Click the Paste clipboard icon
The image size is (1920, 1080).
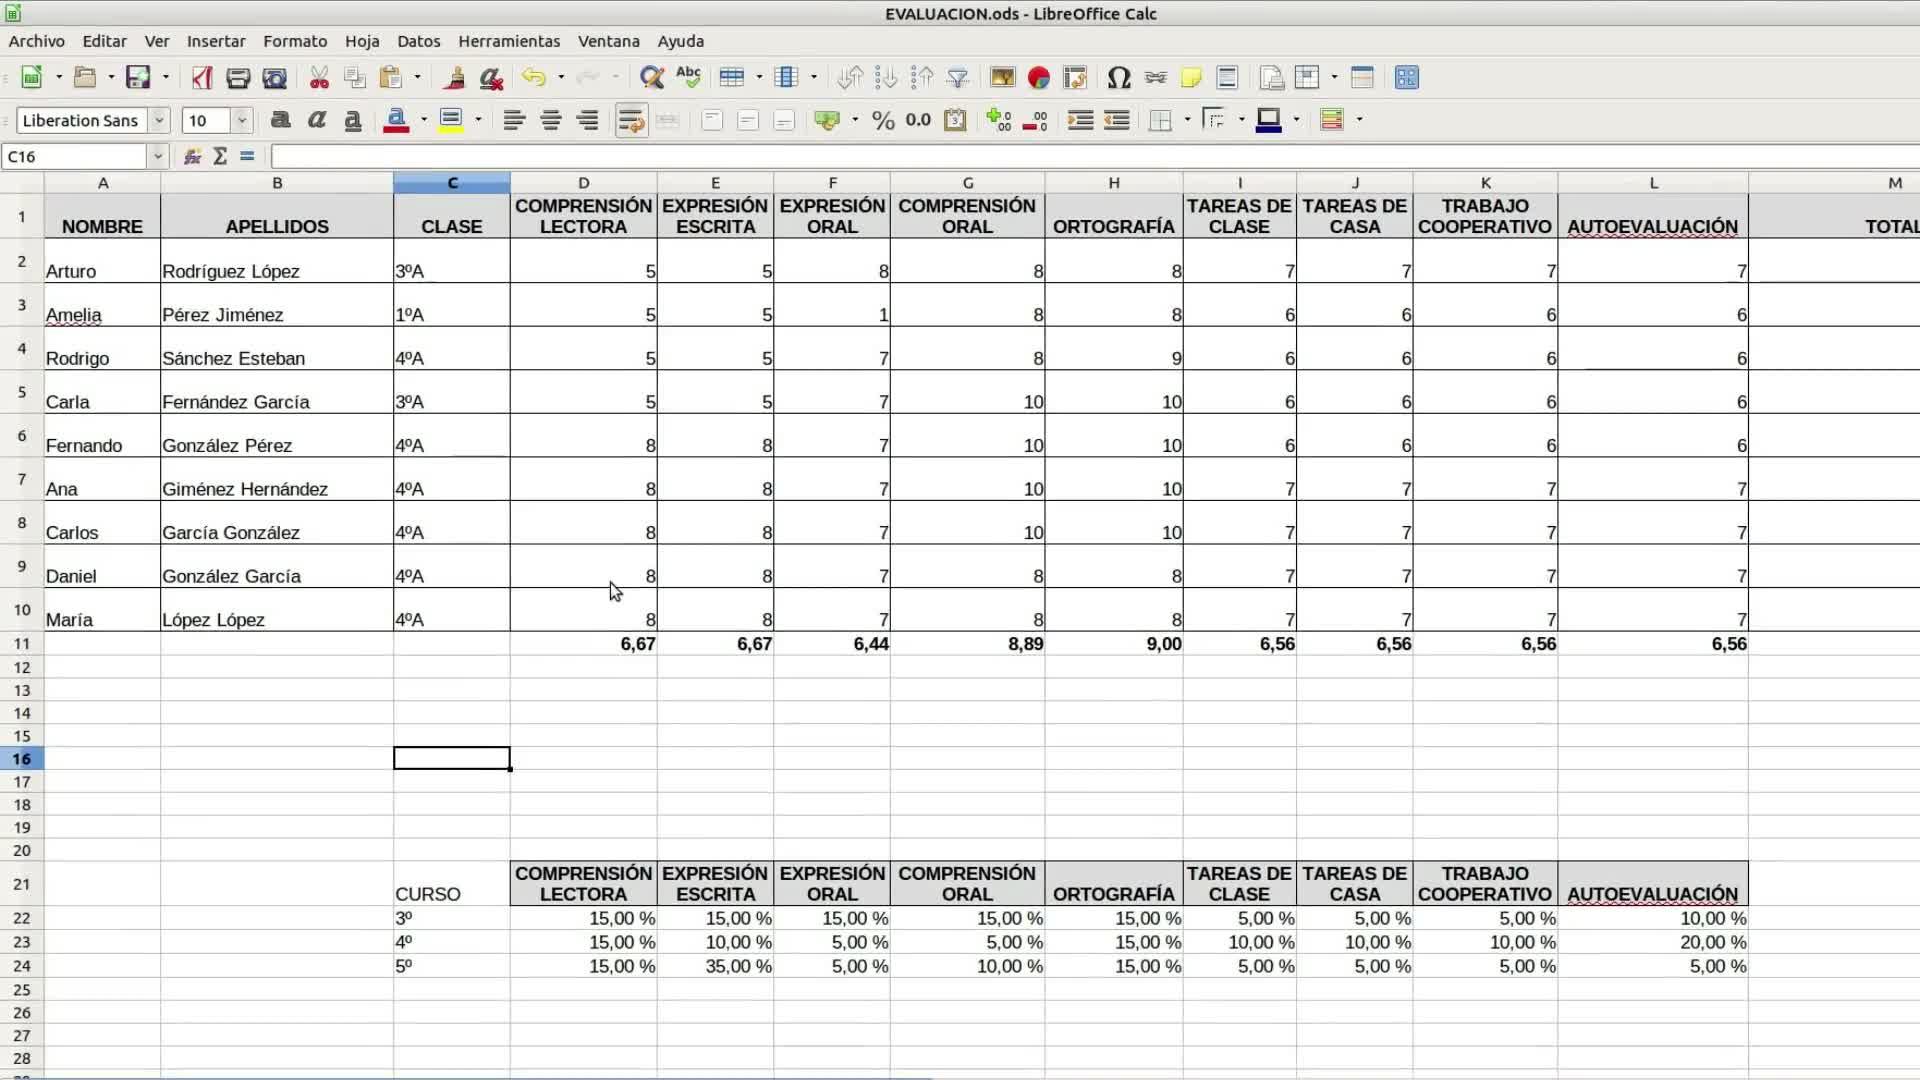[x=391, y=78]
